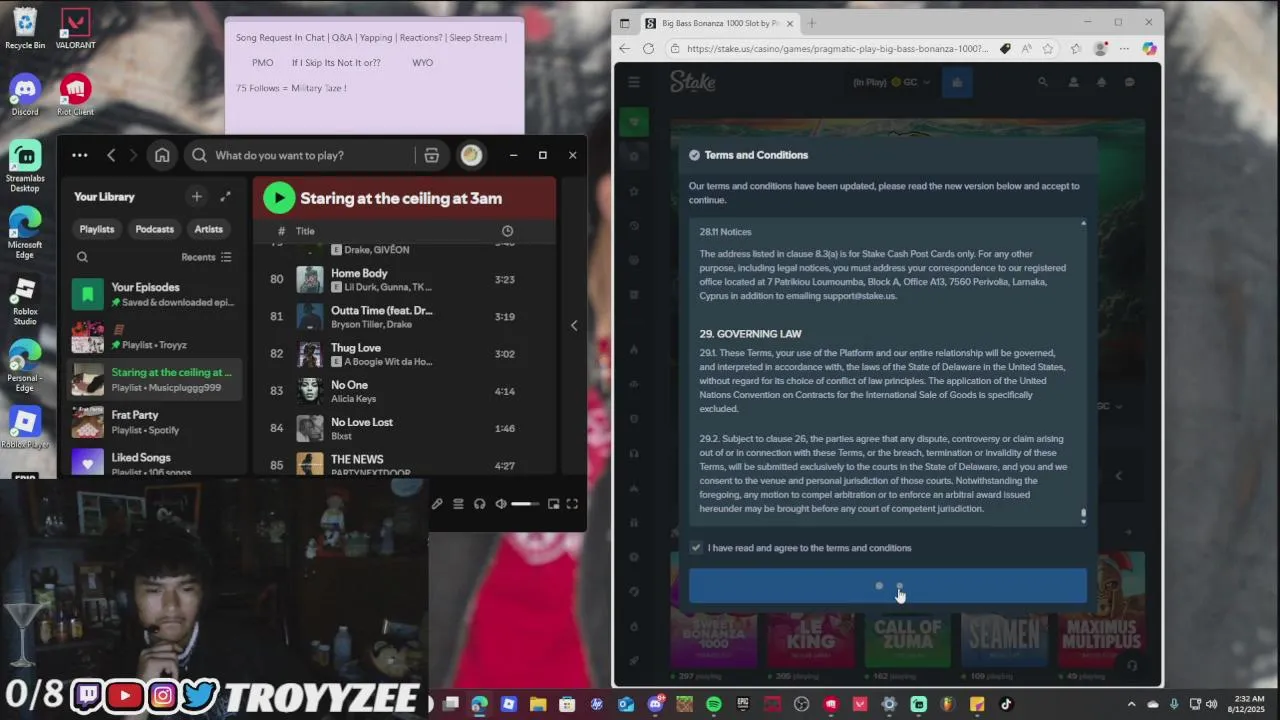Go back in Spotify navigation
This screenshot has width=1280, height=720.
(x=111, y=155)
